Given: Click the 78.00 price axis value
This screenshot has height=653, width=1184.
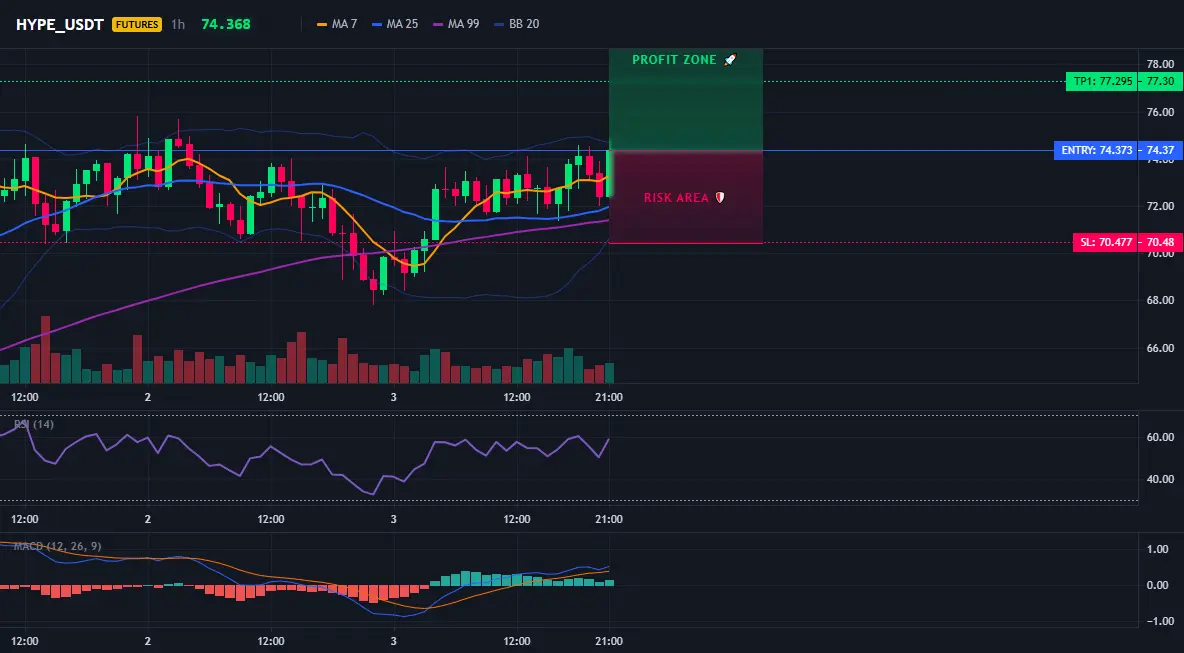Looking at the screenshot, I should click(1160, 64).
